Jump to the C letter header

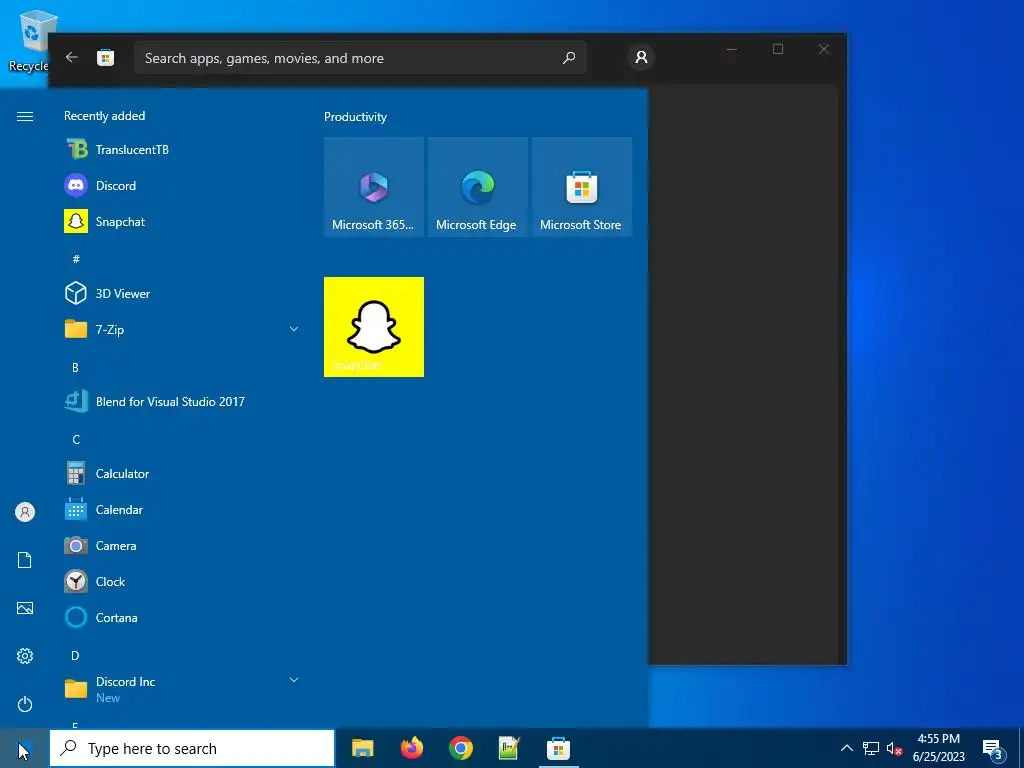(x=76, y=440)
